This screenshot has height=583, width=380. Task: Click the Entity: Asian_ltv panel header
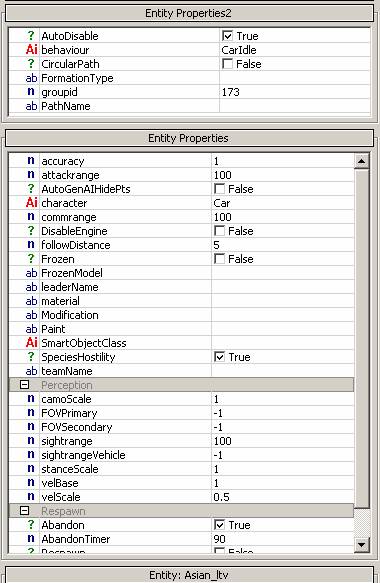point(189,575)
